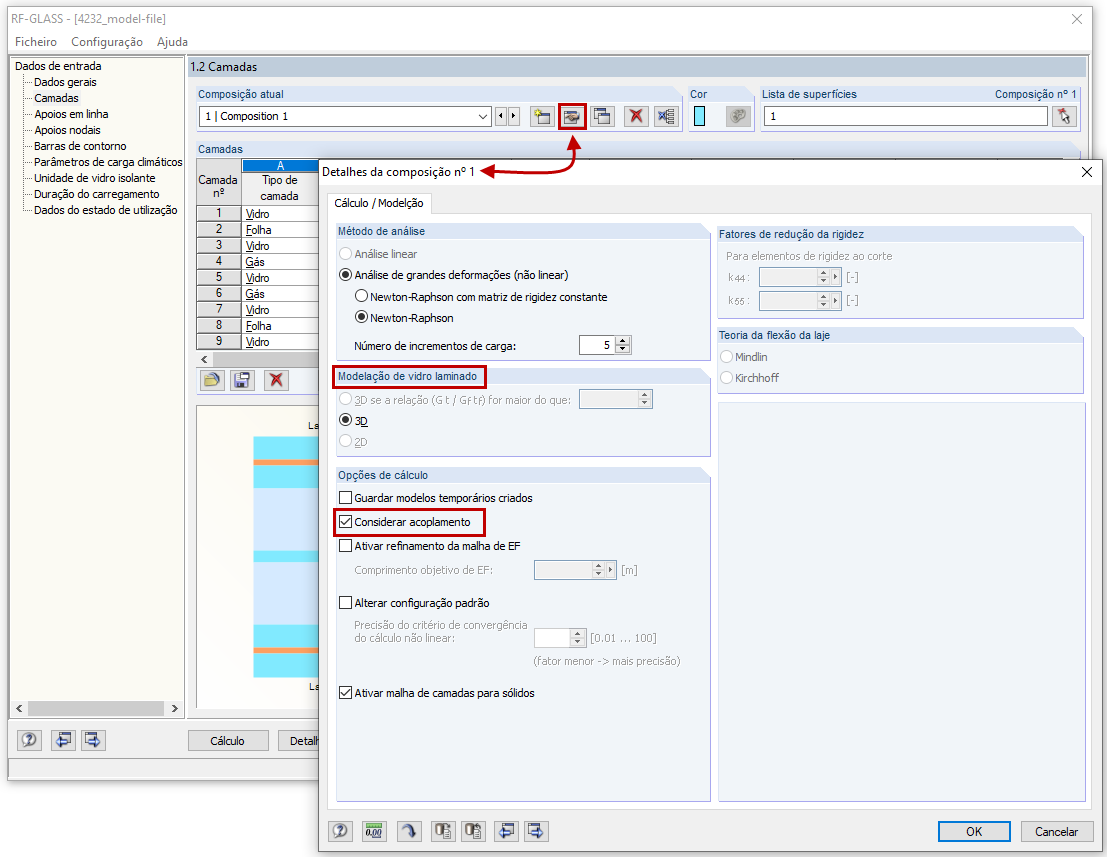Click next table icon in main window bottom bar
The height and width of the screenshot is (857, 1107).
tap(93, 740)
